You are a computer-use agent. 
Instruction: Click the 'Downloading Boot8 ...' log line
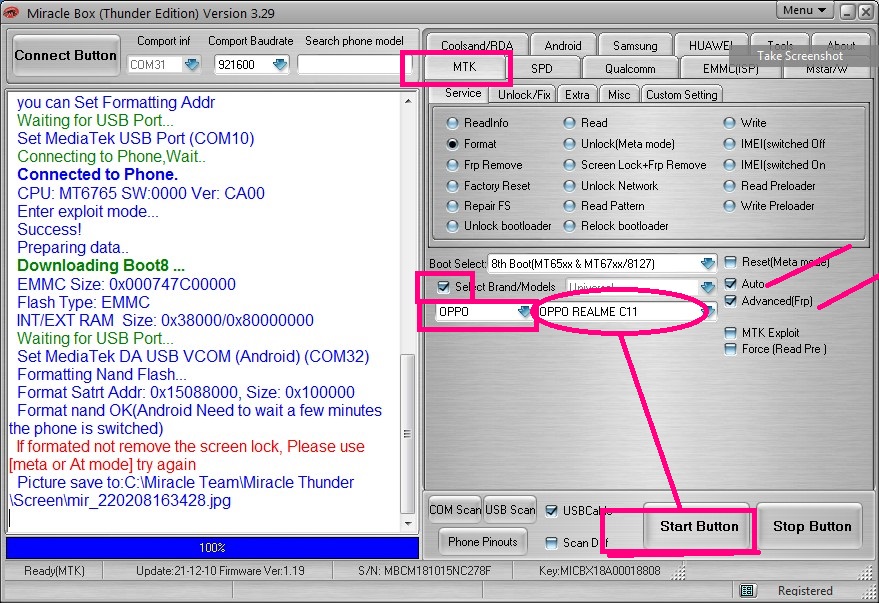[100, 265]
